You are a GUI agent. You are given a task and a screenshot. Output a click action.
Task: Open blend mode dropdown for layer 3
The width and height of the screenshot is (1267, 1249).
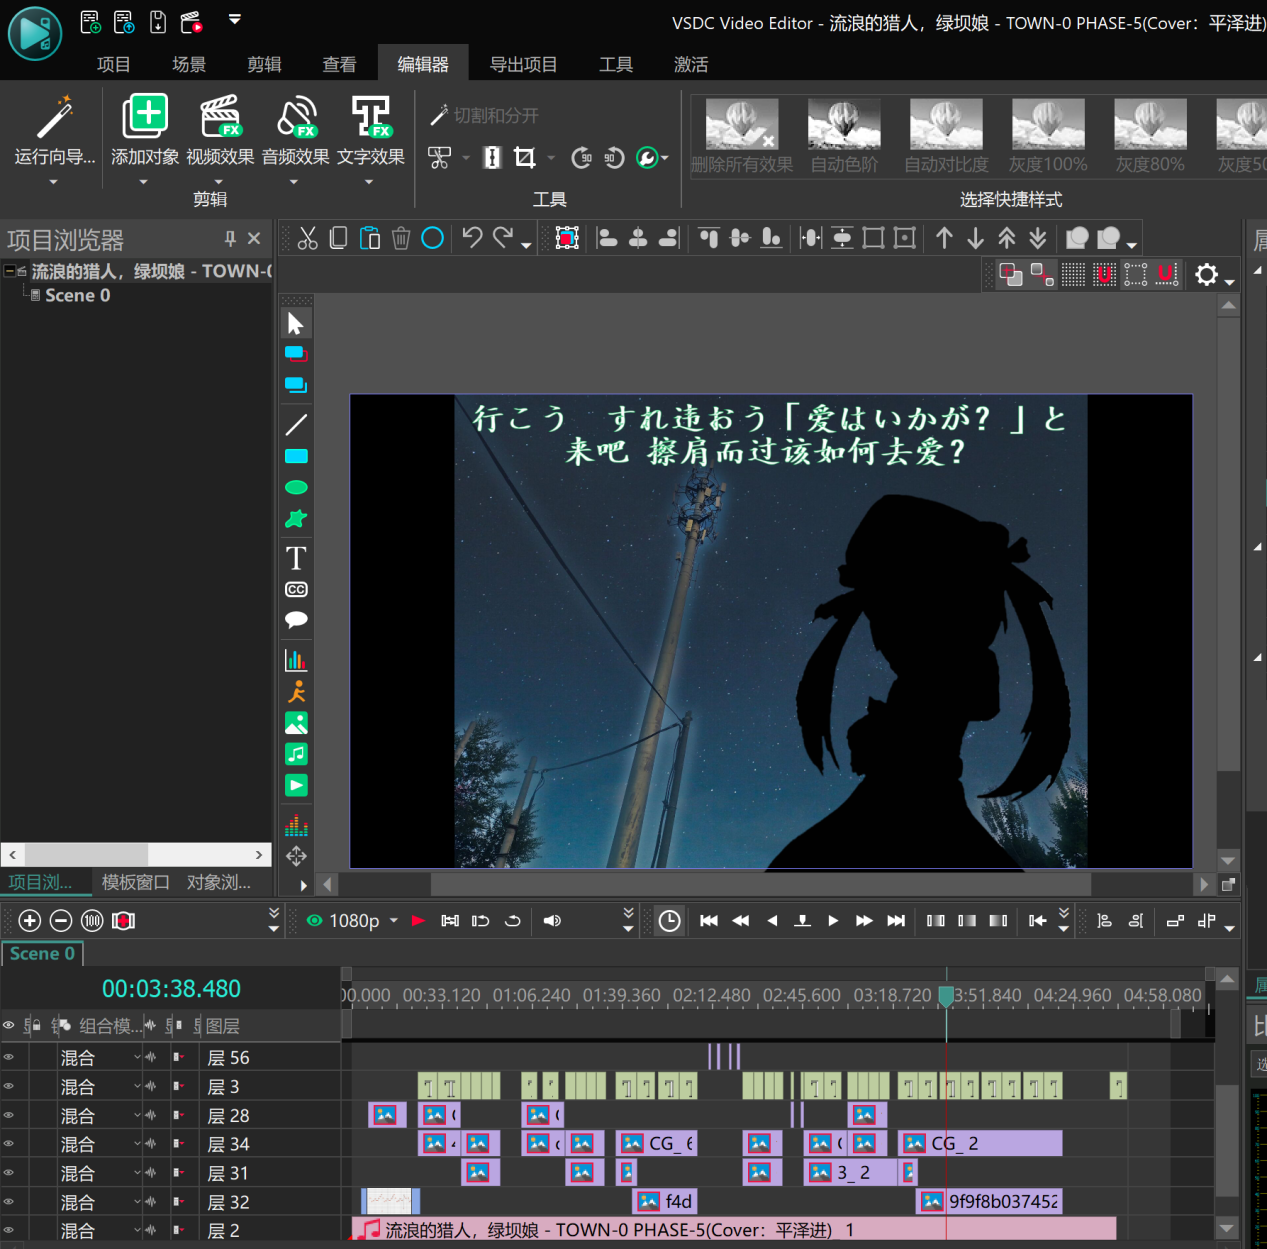[x=137, y=1087]
